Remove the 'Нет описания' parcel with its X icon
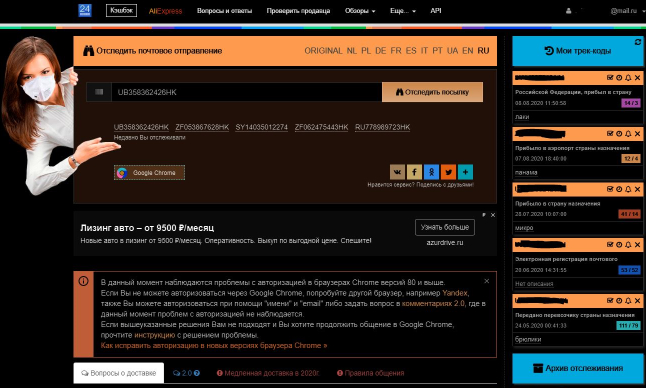The height and width of the screenshot is (388, 646). (x=637, y=245)
